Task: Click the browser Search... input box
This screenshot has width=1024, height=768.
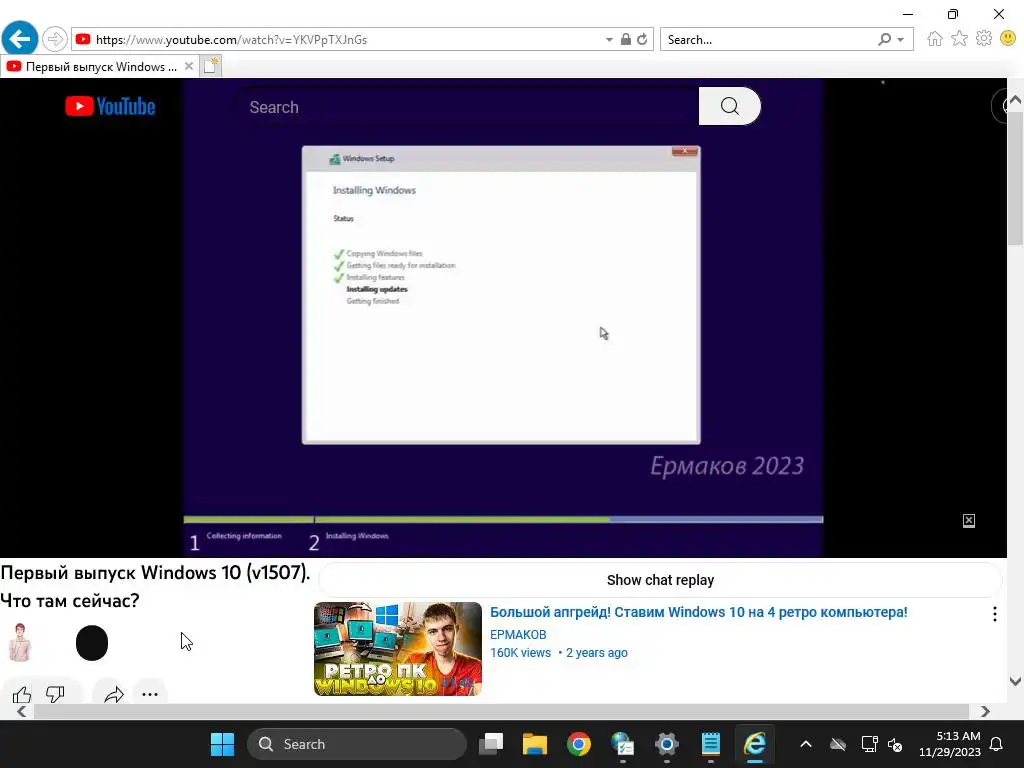Action: coord(767,40)
